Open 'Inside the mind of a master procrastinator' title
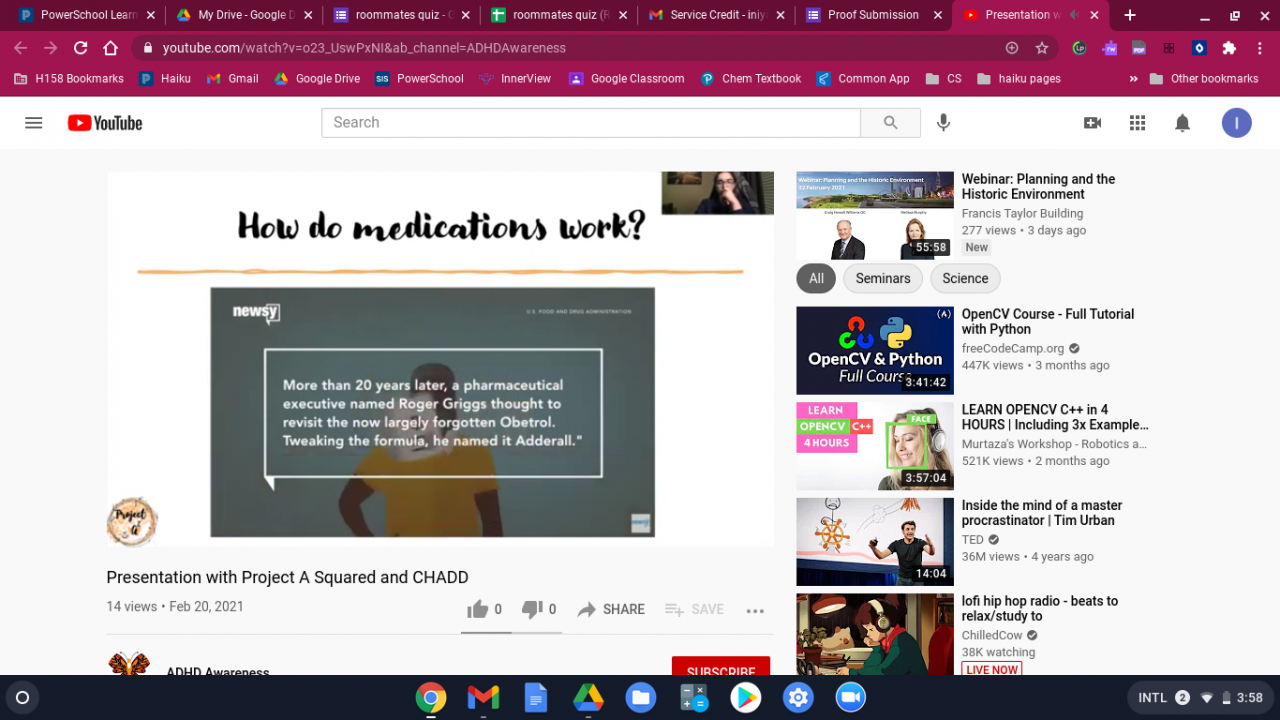This screenshot has width=1280, height=720. [x=1042, y=513]
